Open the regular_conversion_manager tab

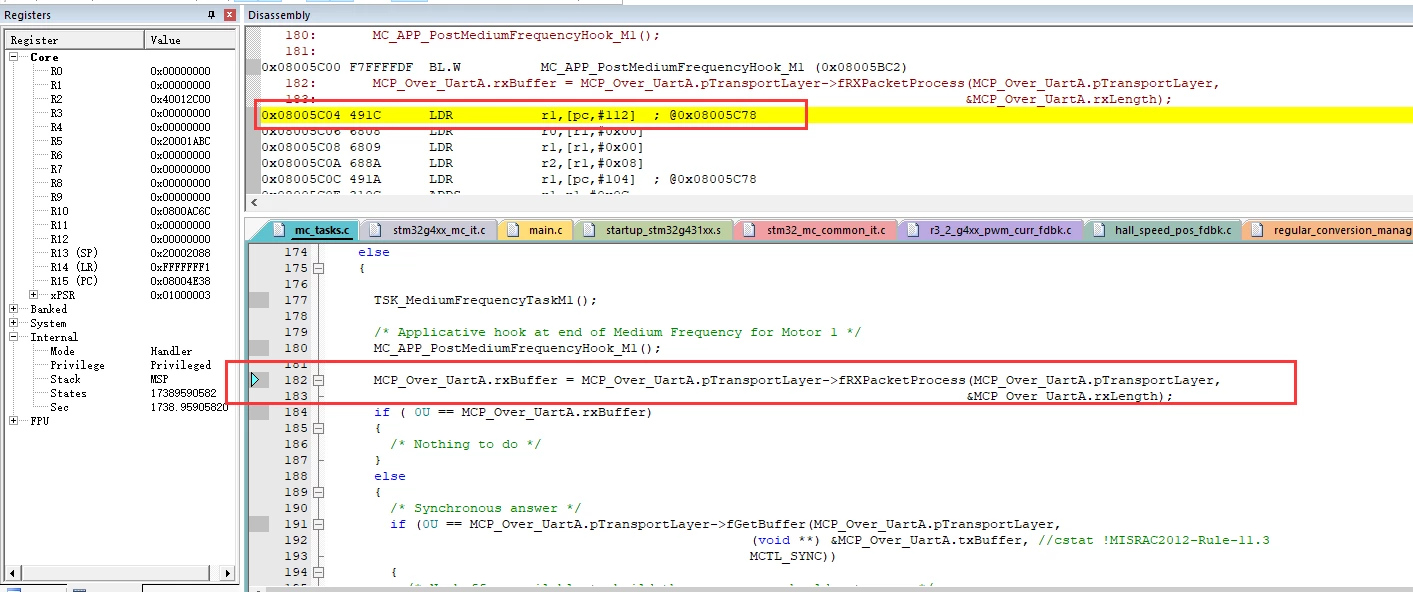(x=1330, y=230)
